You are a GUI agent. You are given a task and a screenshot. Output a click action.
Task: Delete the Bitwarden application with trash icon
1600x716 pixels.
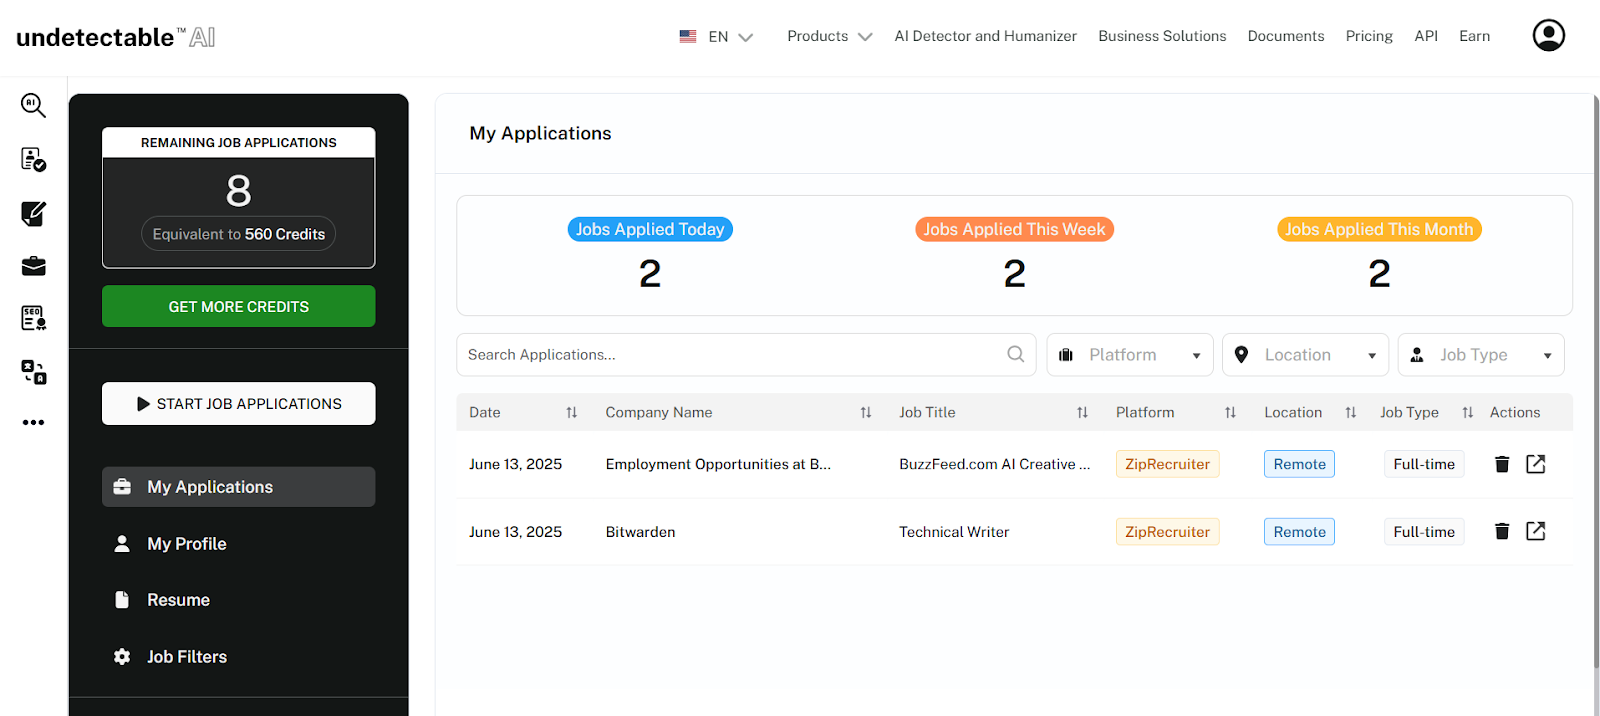click(x=1502, y=531)
